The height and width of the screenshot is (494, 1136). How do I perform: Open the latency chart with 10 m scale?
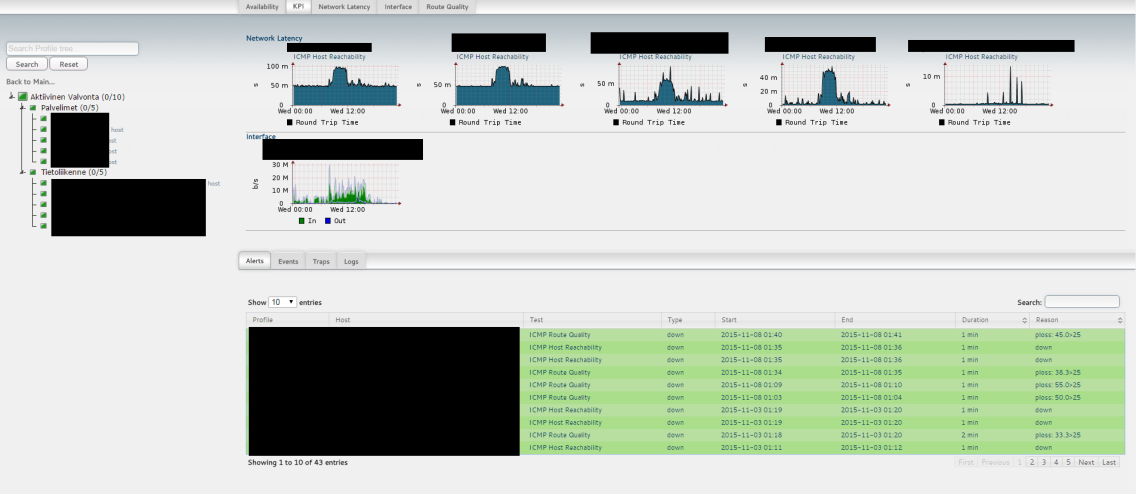[x=981, y=89]
